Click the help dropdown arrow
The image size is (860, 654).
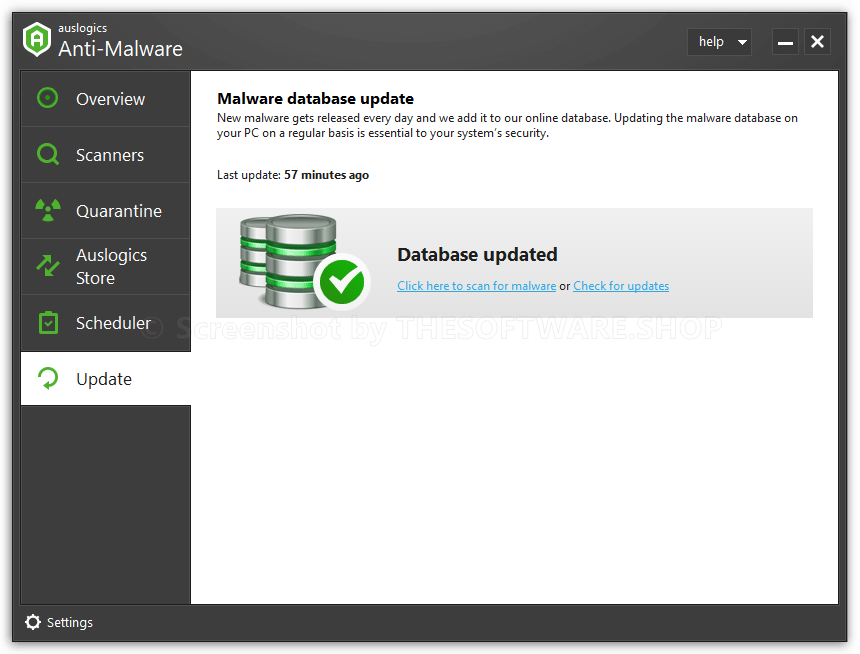[x=742, y=42]
